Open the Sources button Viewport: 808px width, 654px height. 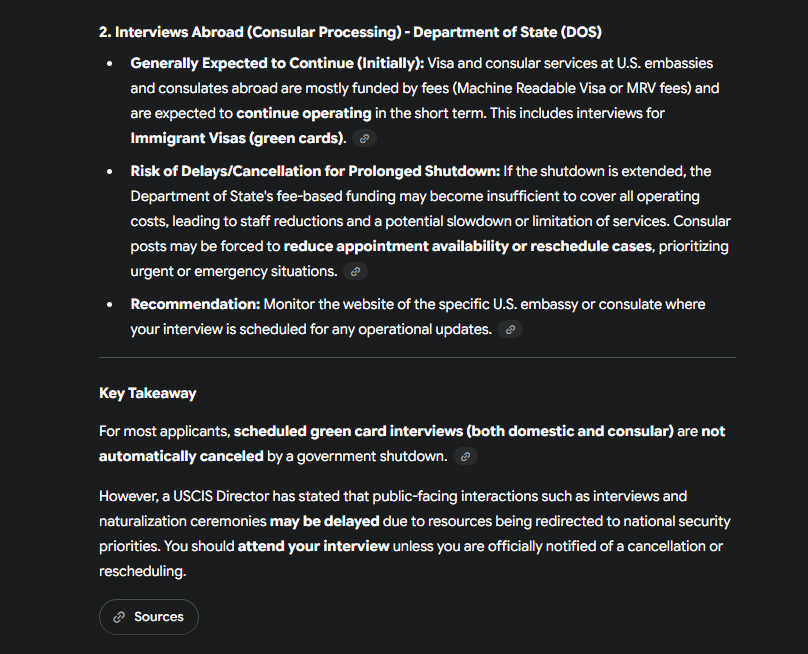pyautogui.click(x=149, y=617)
